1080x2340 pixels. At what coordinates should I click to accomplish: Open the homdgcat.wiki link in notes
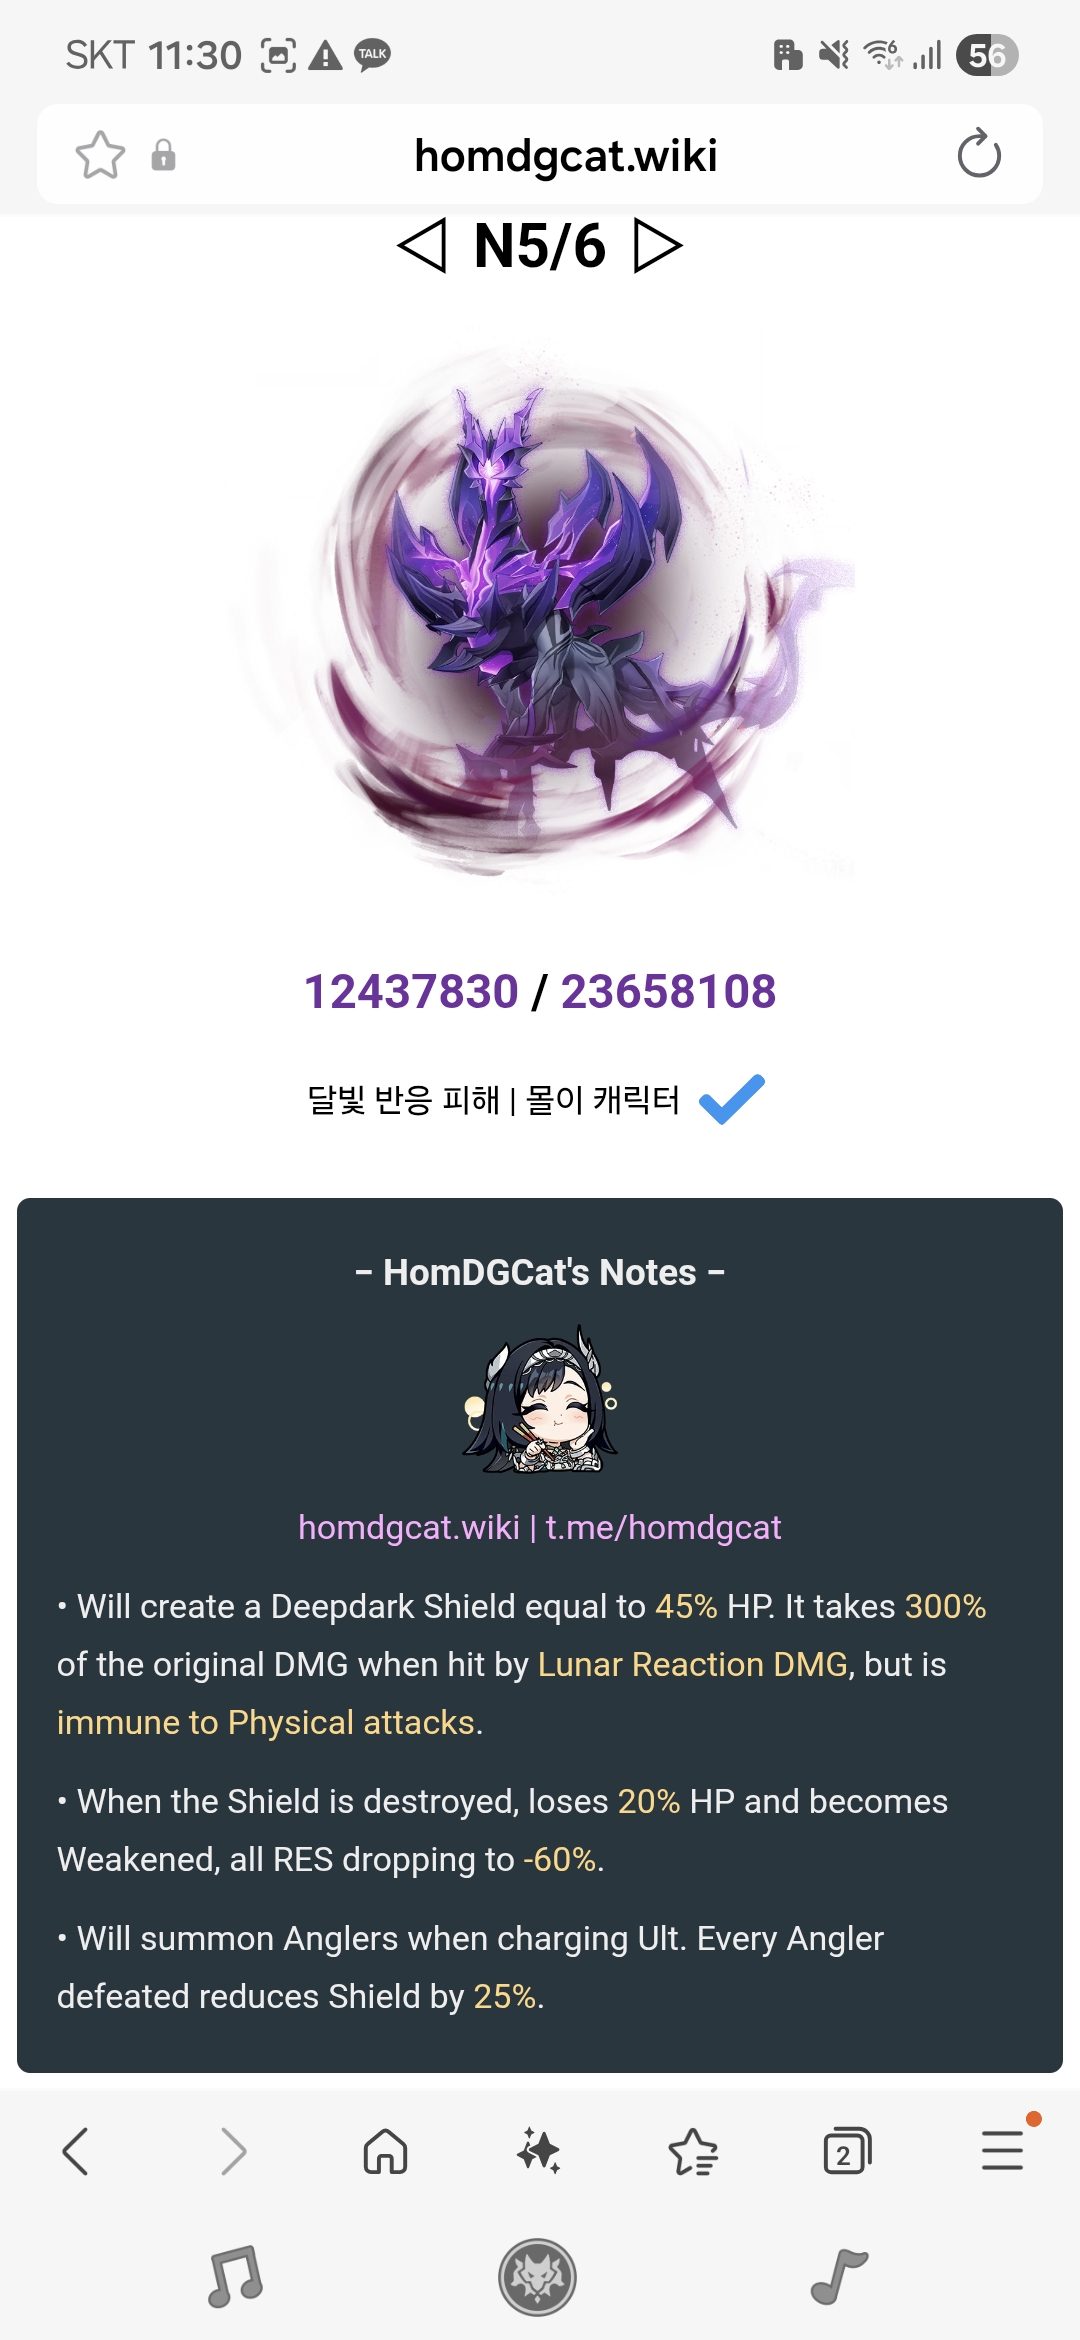[408, 1527]
